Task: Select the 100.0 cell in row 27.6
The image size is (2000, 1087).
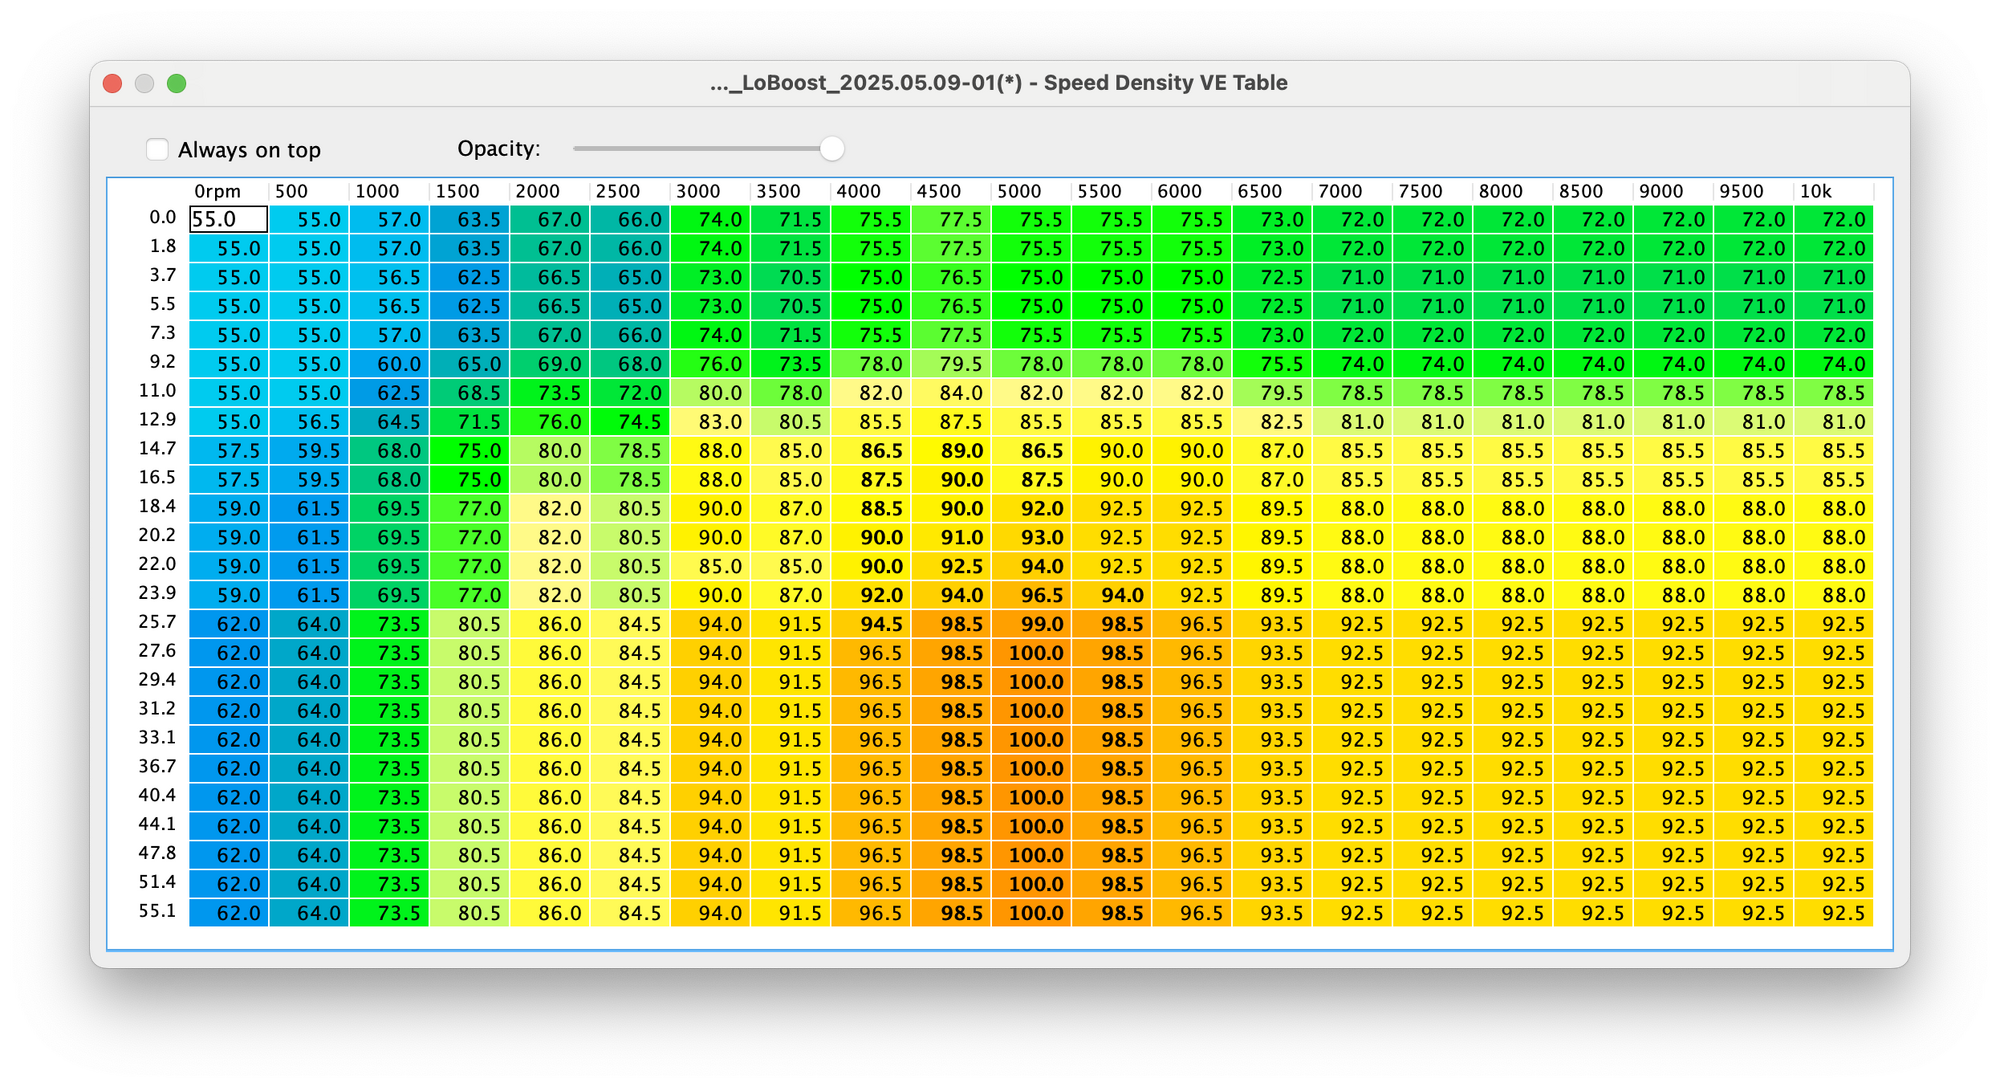Action: coord(1031,653)
